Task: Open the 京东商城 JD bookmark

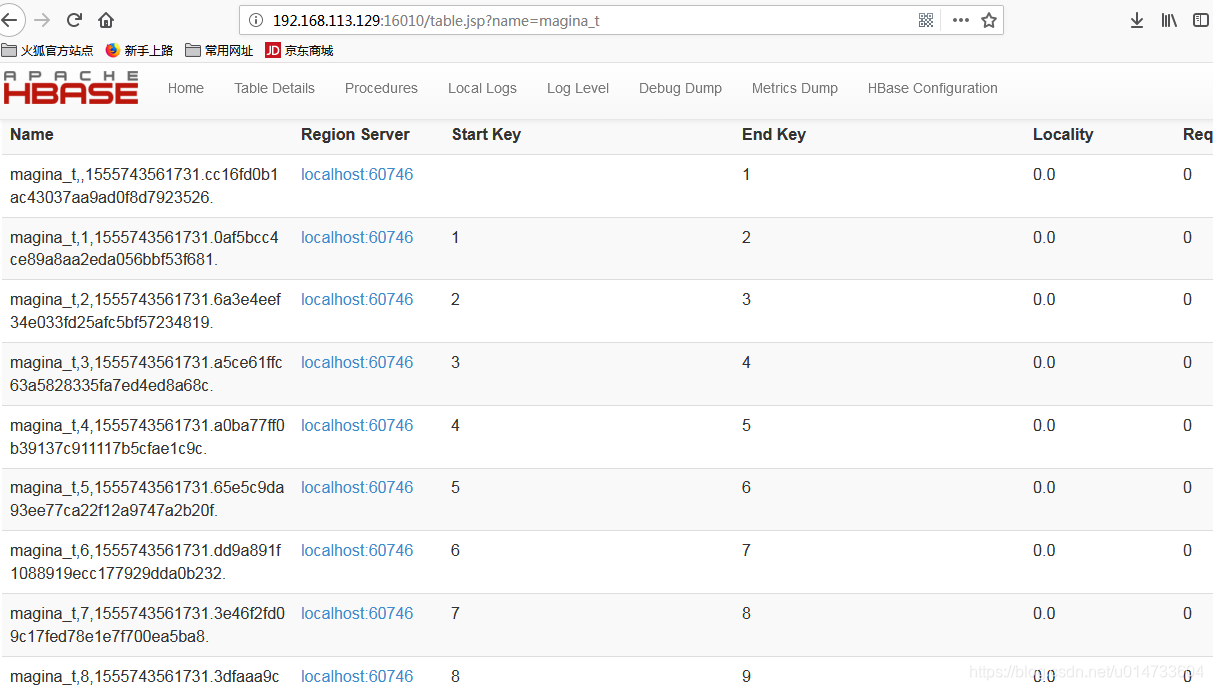Action: click(x=299, y=50)
